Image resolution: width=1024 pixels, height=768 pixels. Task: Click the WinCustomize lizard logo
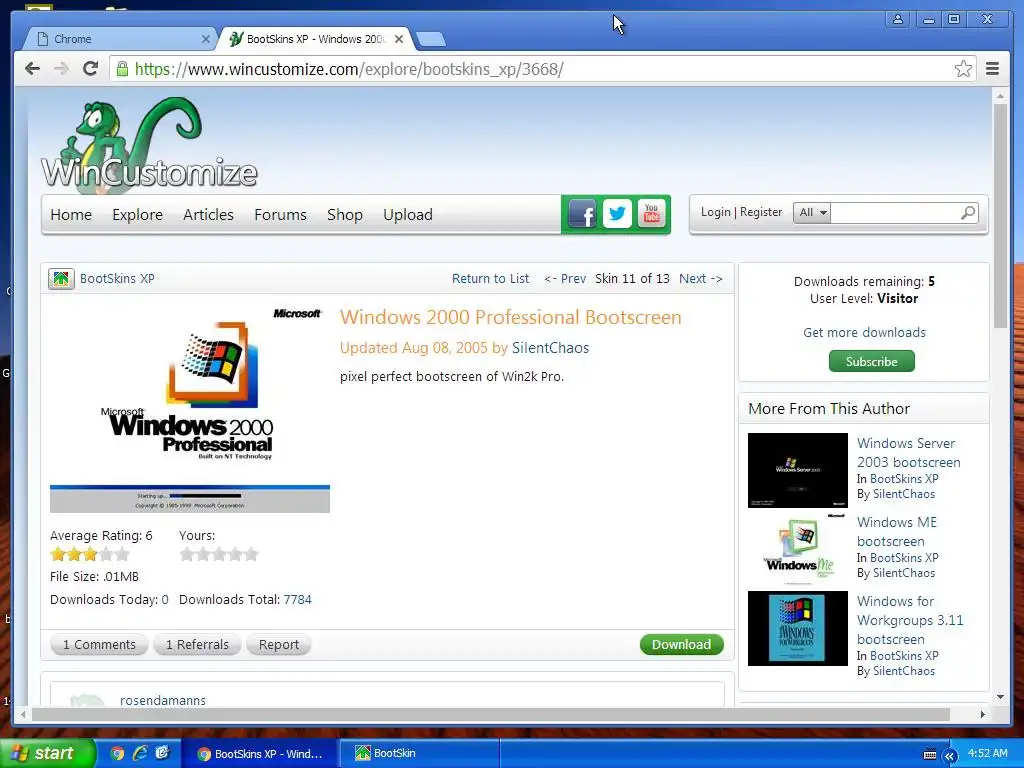[x=149, y=147]
